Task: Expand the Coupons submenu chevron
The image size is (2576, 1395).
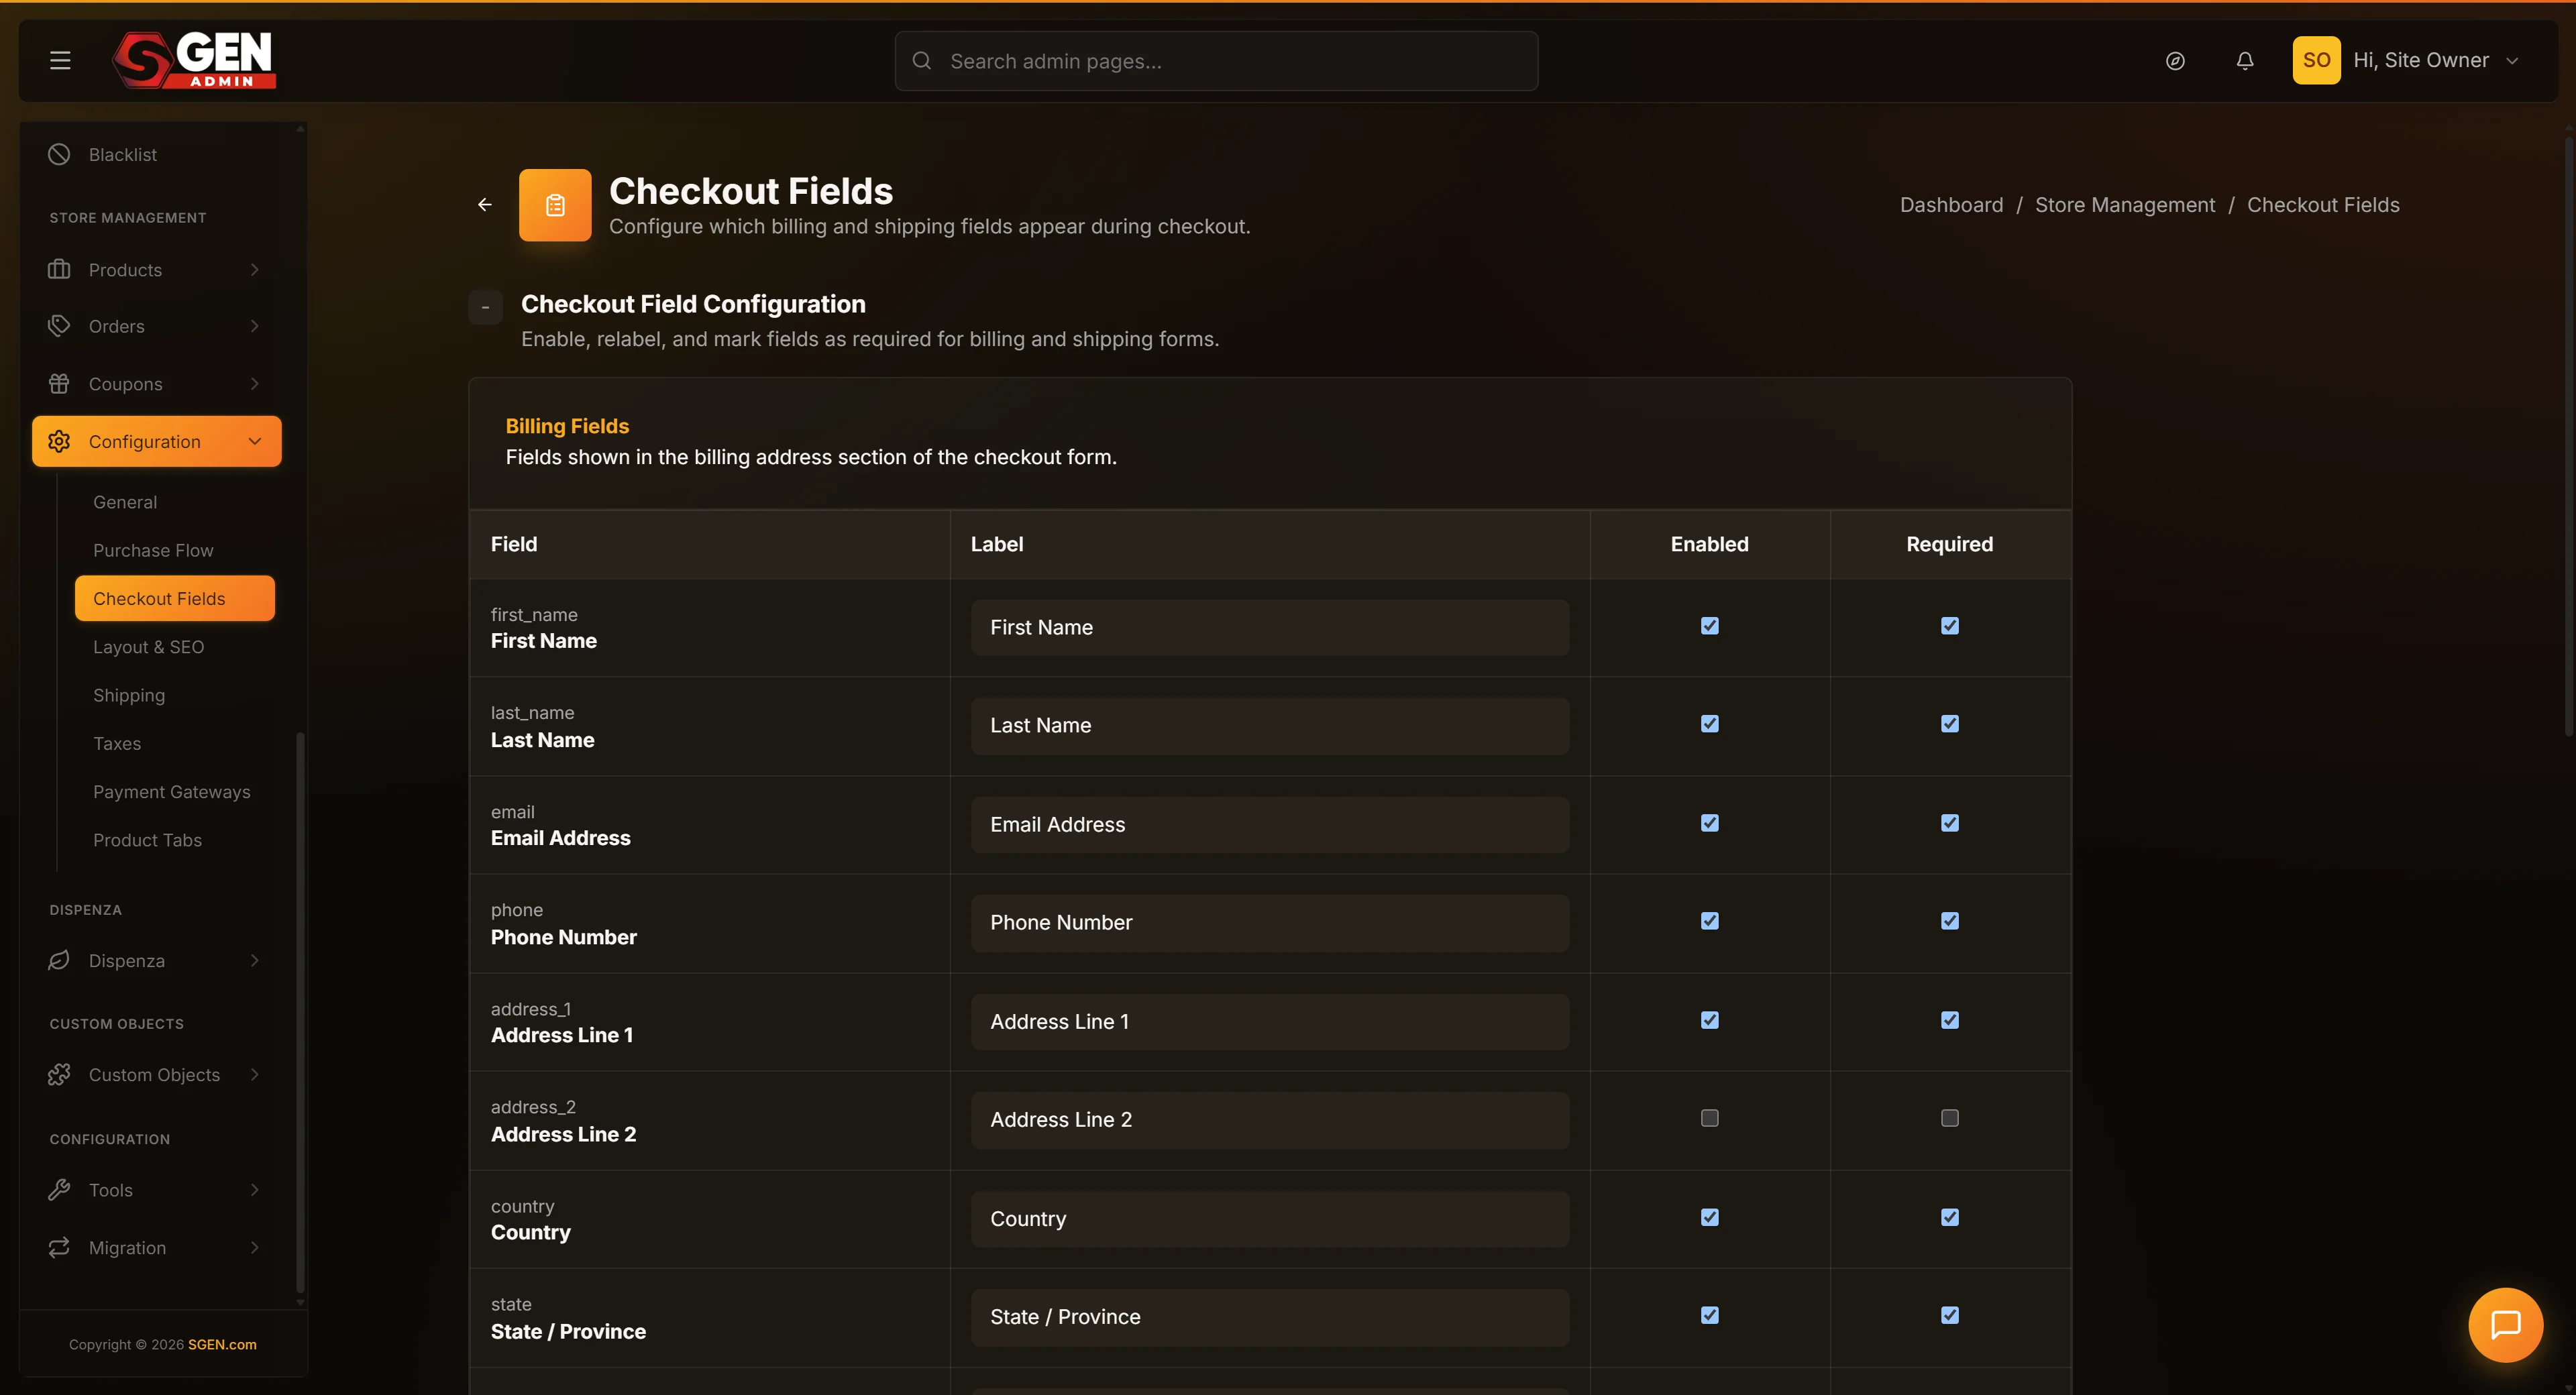Action: 255,383
